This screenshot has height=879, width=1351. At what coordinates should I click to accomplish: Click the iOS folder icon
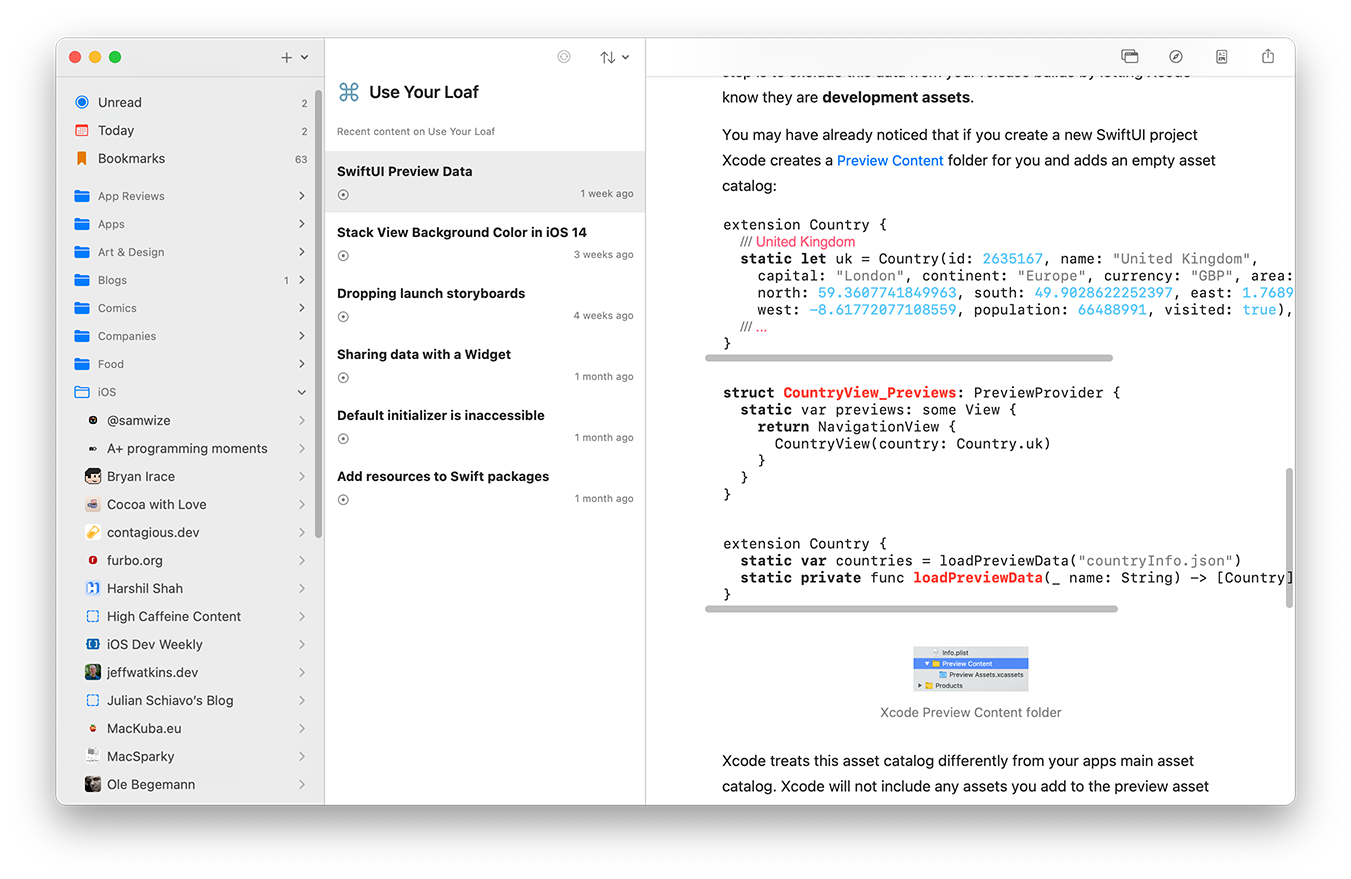[82, 392]
